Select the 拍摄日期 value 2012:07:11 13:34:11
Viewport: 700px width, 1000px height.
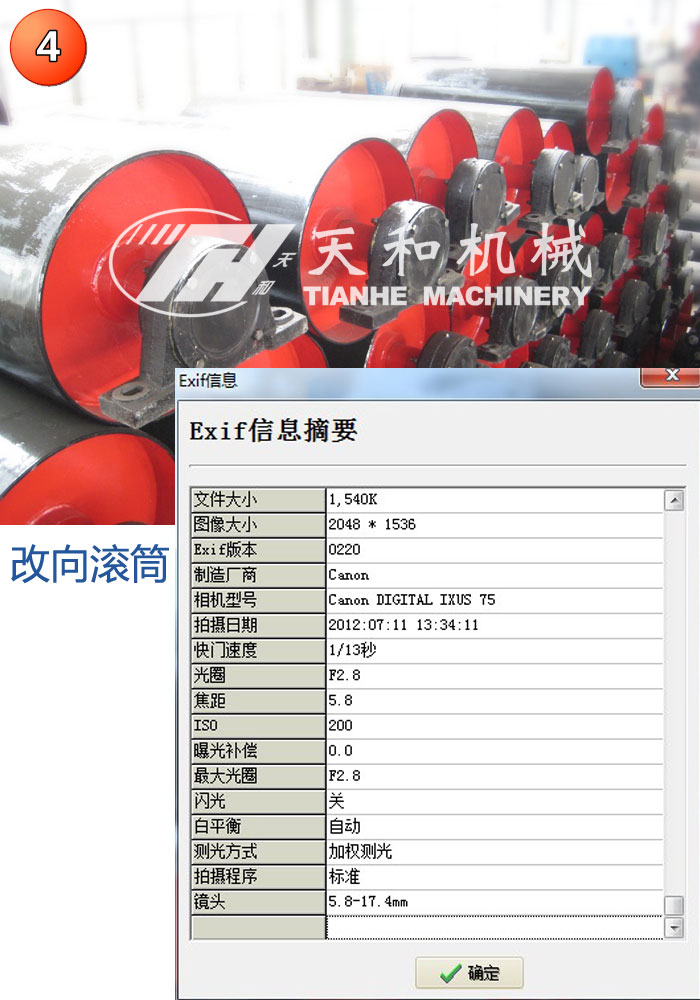tap(403, 625)
